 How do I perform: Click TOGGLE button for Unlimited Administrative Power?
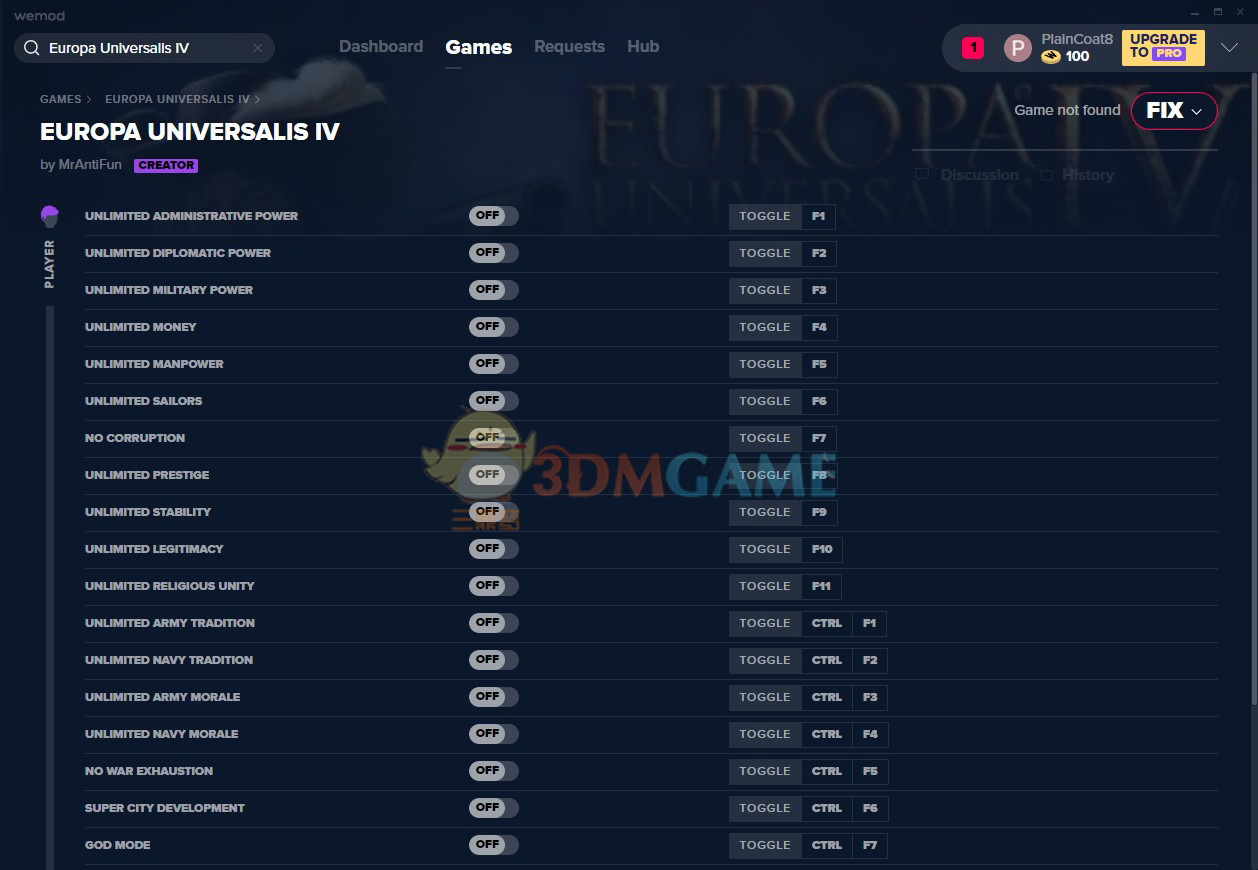(x=765, y=216)
